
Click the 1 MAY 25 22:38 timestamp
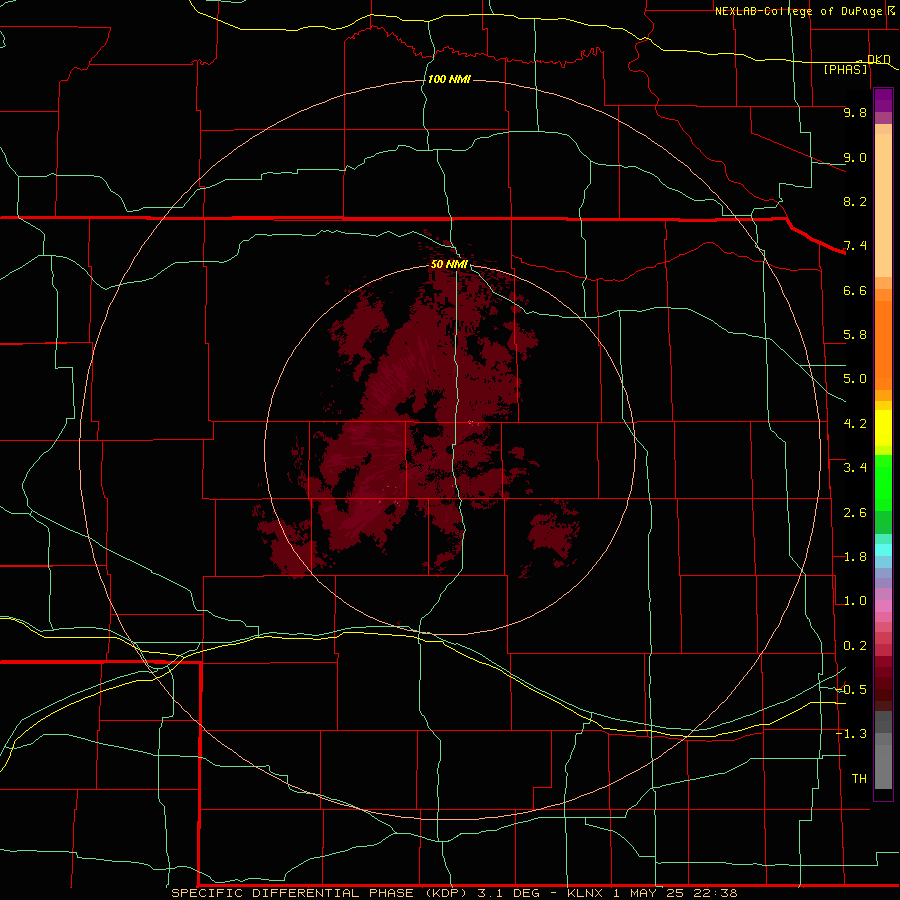(675, 893)
